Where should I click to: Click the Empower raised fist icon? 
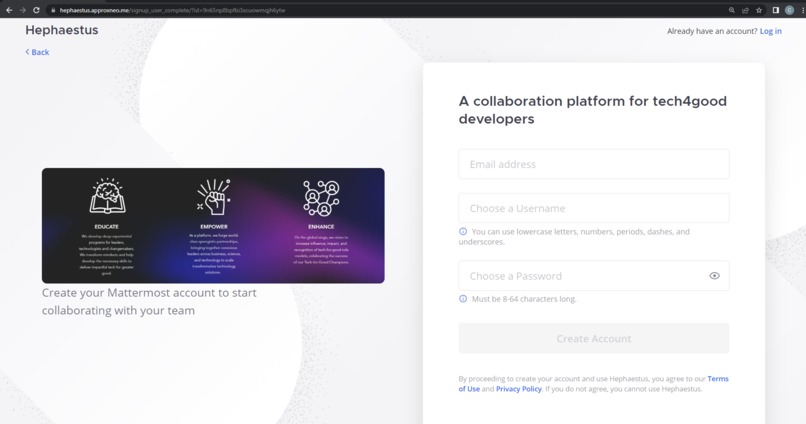[214, 197]
